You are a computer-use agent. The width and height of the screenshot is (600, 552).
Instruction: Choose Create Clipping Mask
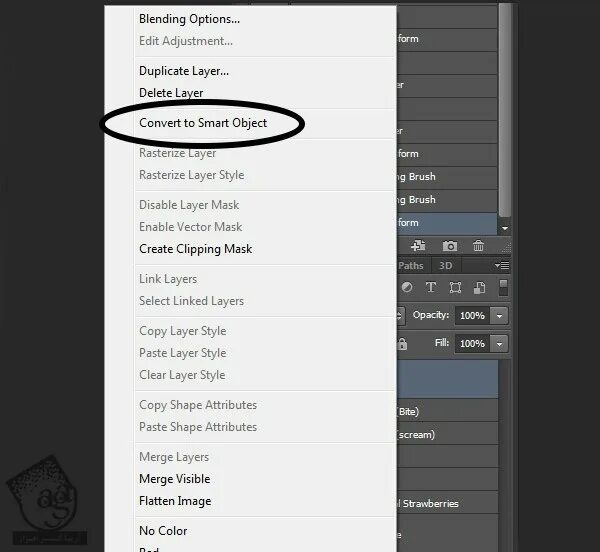point(196,249)
